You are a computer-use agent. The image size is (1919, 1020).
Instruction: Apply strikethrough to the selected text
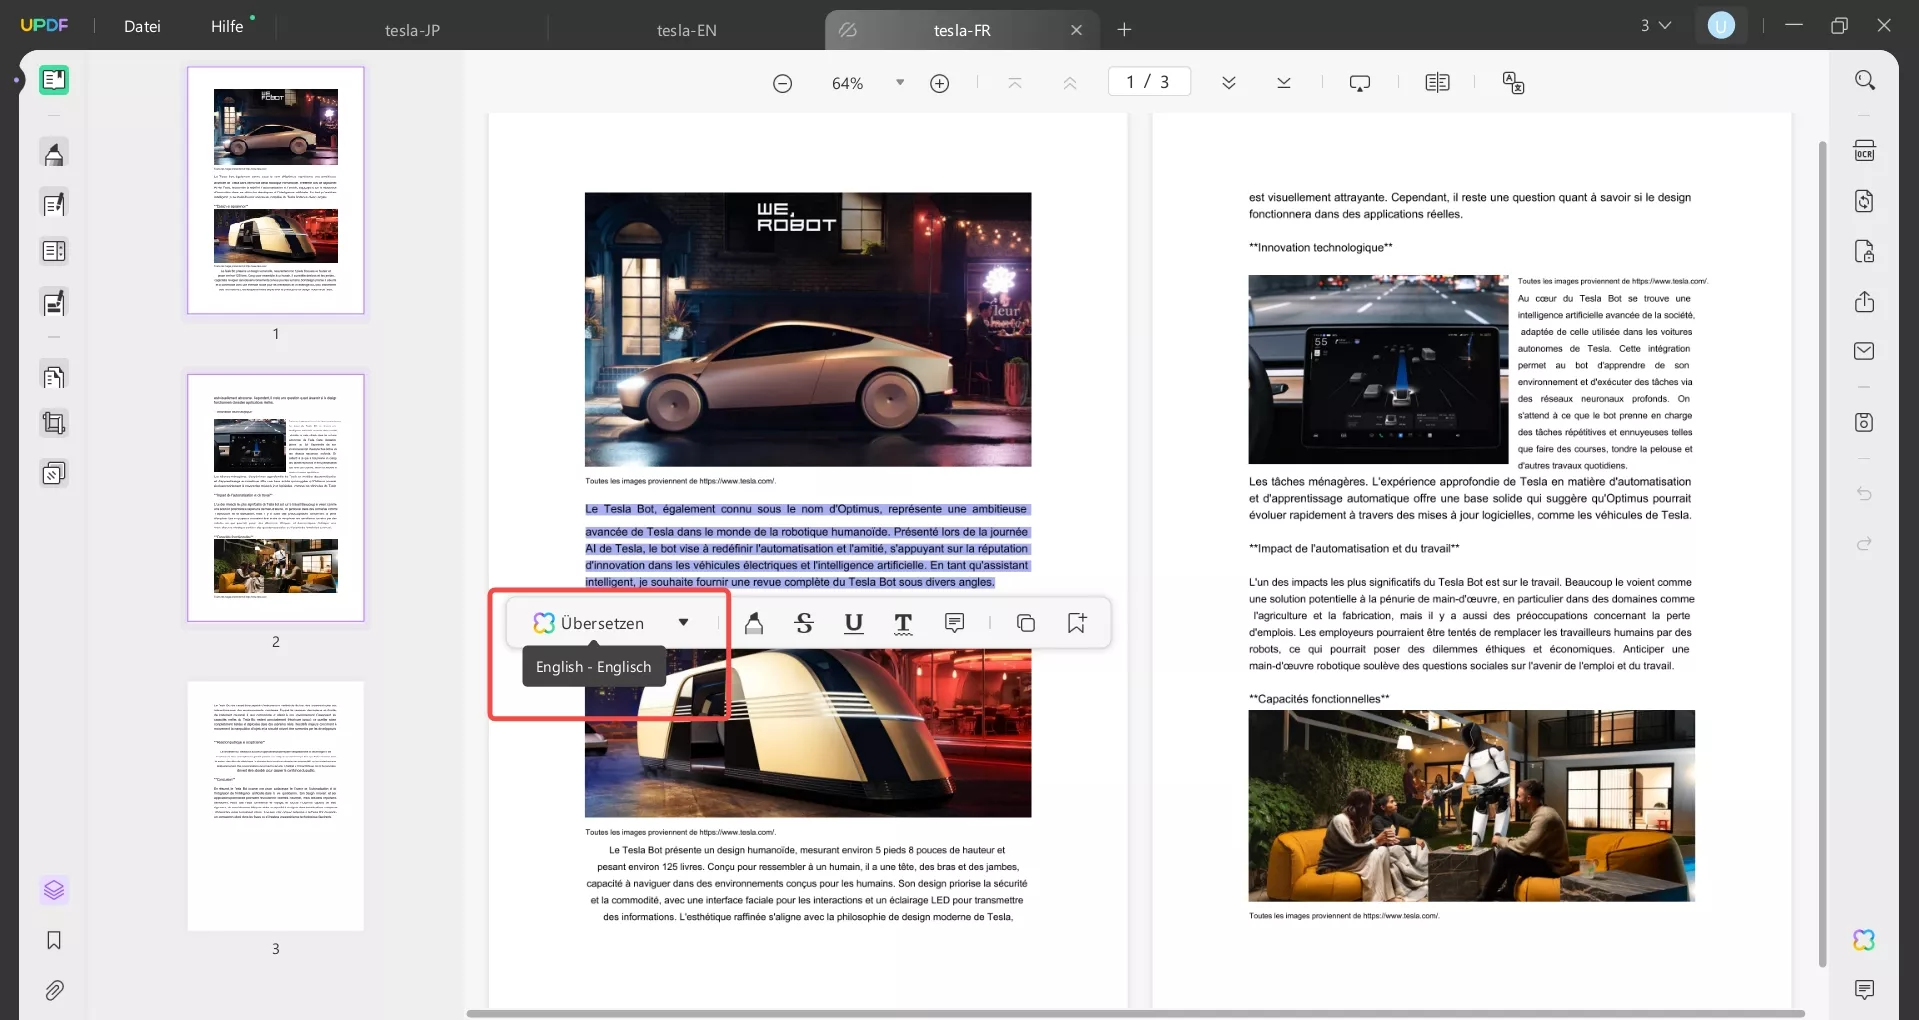(804, 624)
